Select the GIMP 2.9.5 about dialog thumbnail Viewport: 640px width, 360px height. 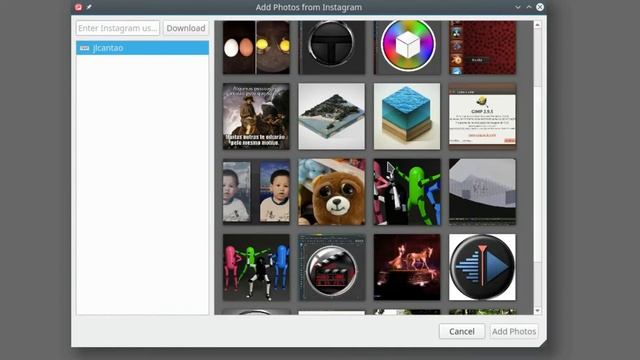[x=482, y=116]
